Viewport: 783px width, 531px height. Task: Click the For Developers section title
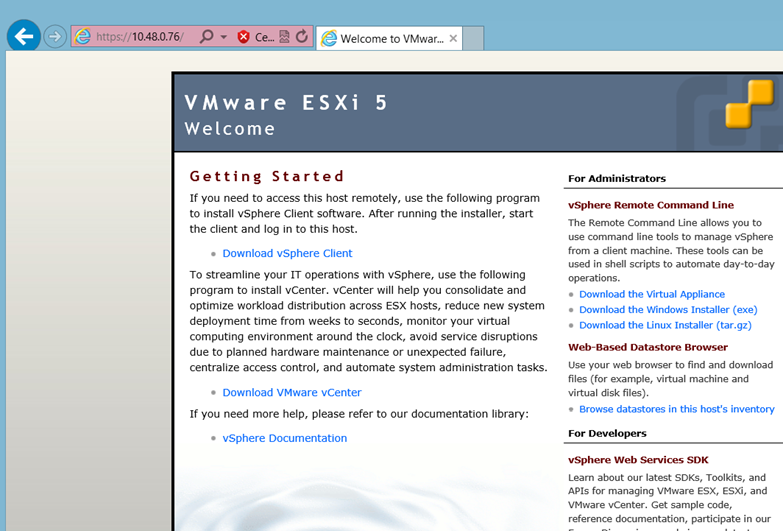pos(607,433)
